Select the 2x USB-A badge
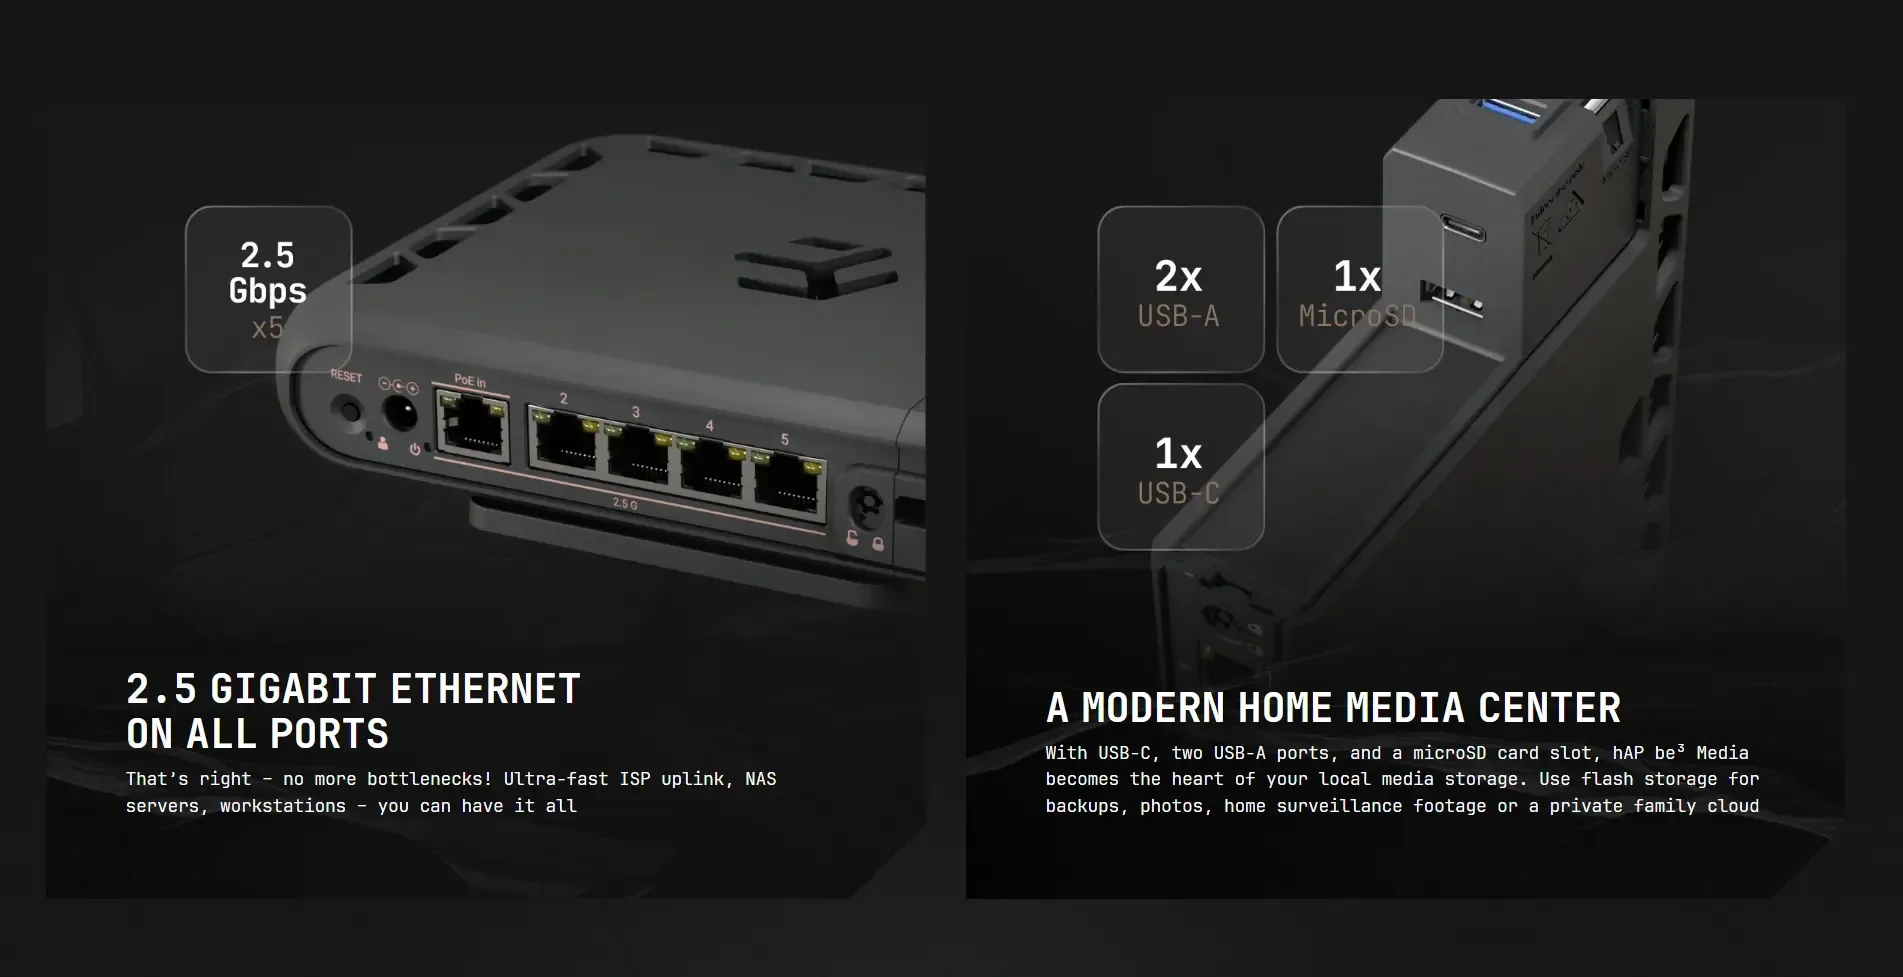The height and width of the screenshot is (977, 1903). (1181, 289)
